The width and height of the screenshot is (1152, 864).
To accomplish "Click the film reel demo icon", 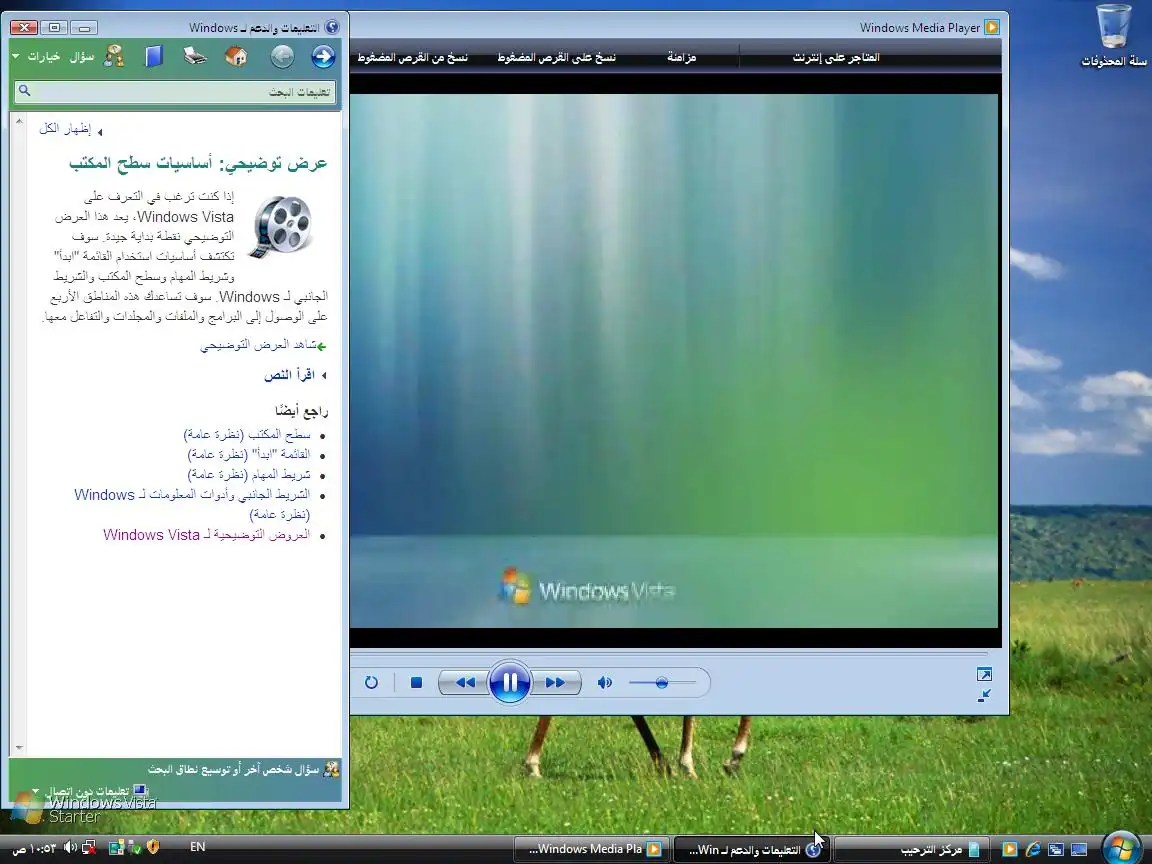I will (281, 227).
